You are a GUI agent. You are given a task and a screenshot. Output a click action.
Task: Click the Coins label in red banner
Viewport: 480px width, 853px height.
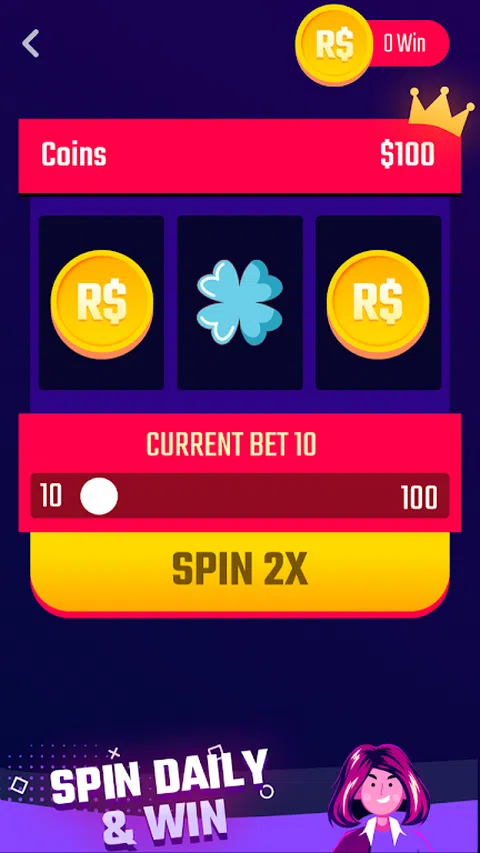tap(73, 155)
